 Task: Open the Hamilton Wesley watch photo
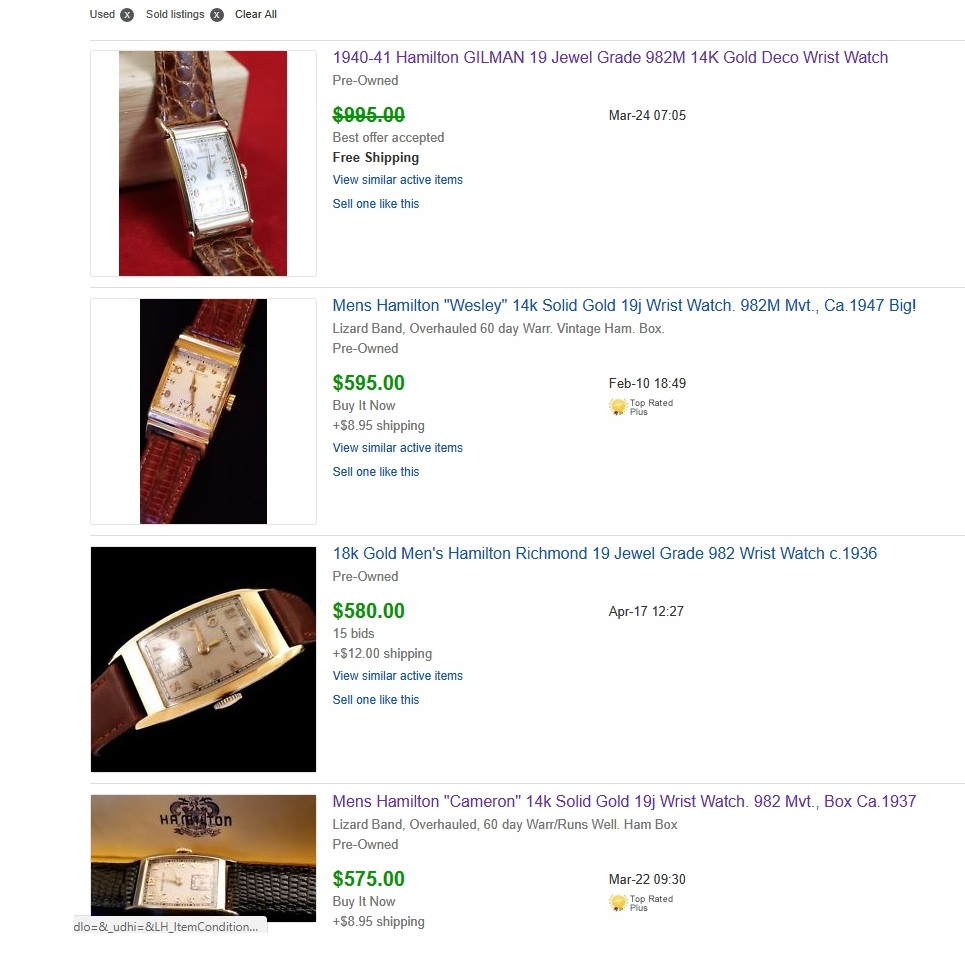(x=203, y=411)
